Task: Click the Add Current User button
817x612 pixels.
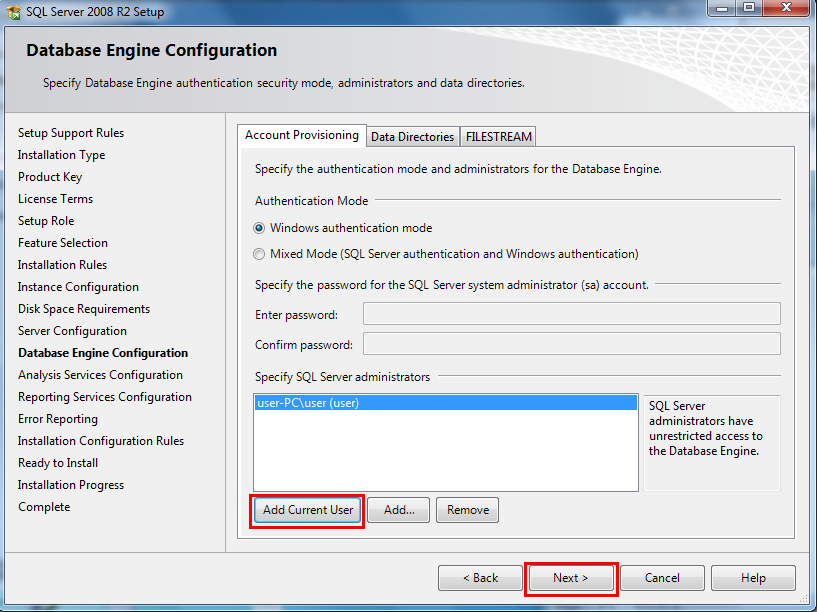Action: [307, 510]
